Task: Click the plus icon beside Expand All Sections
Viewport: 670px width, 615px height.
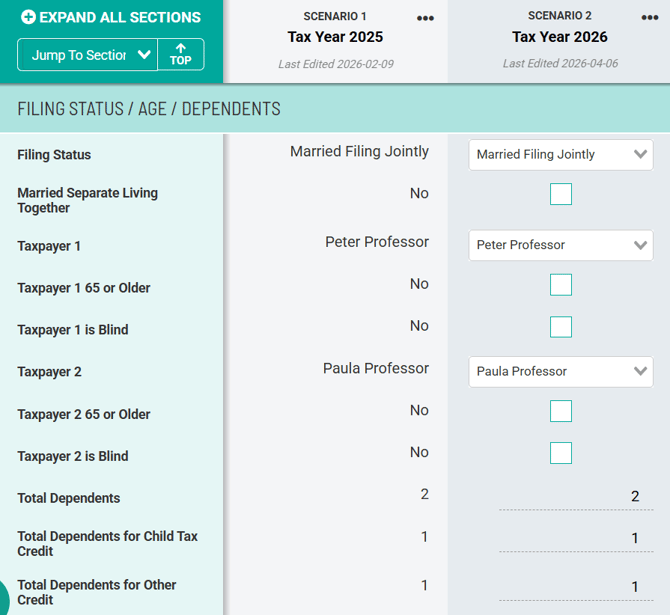Action: pos(28,17)
